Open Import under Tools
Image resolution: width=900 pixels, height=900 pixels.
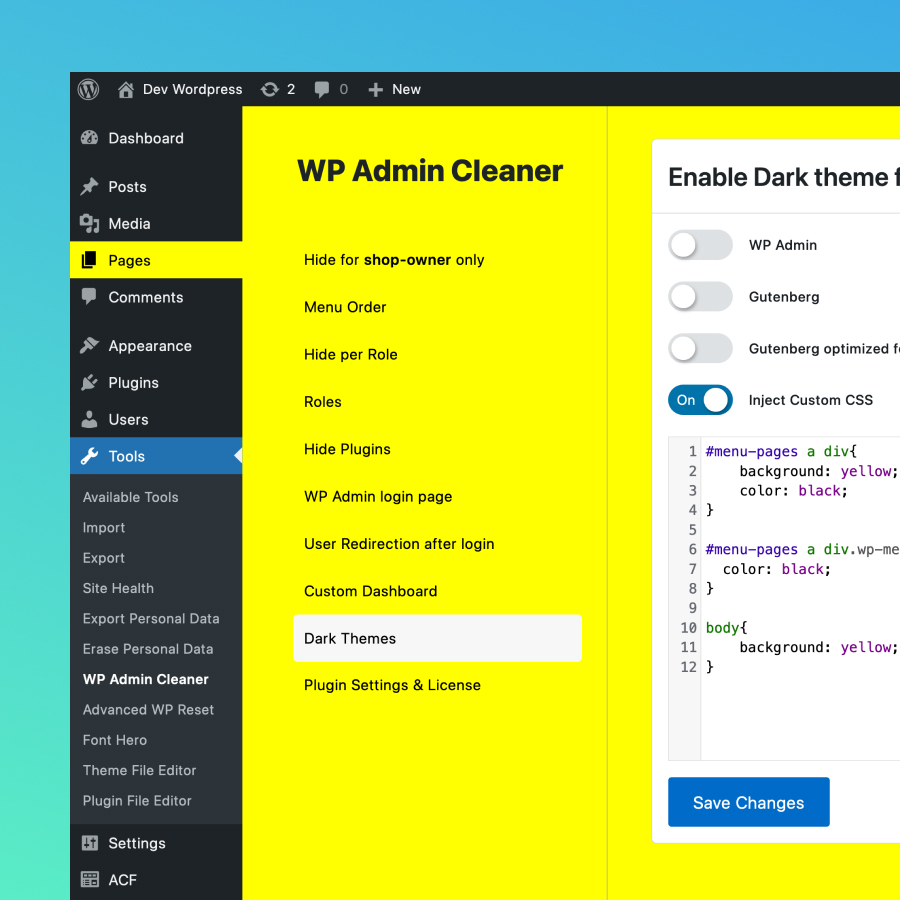tap(103, 527)
